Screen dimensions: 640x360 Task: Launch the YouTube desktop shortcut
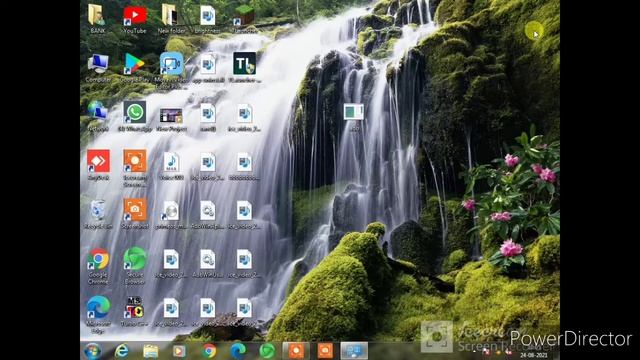pos(135,19)
